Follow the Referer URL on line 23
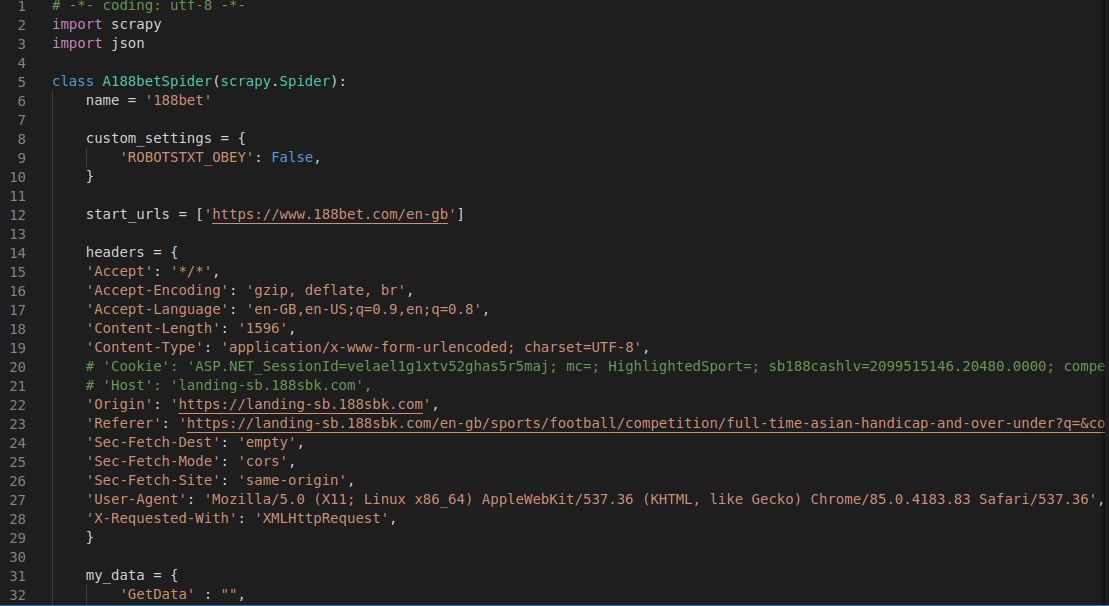The height and width of the screenshot is (606, 1109). coord(645,424)
